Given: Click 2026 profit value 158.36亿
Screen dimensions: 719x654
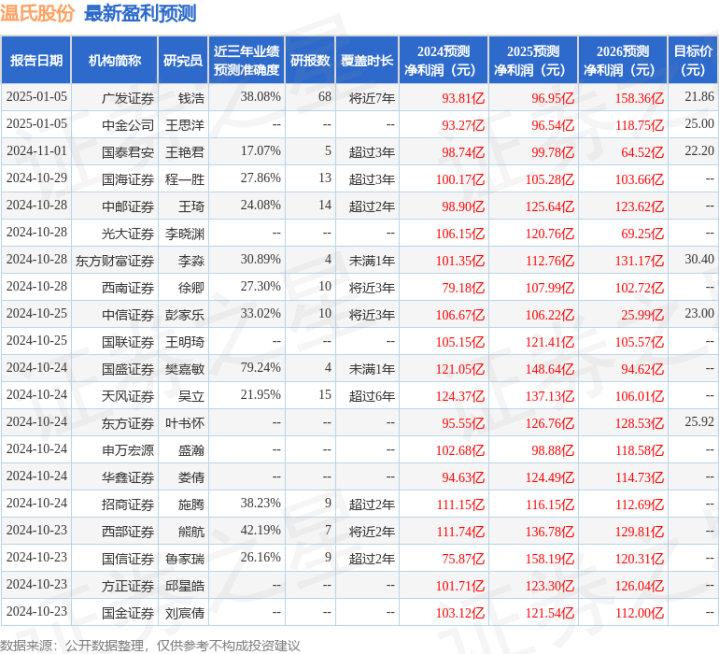Looking at the screenshot, I should 639,98.
